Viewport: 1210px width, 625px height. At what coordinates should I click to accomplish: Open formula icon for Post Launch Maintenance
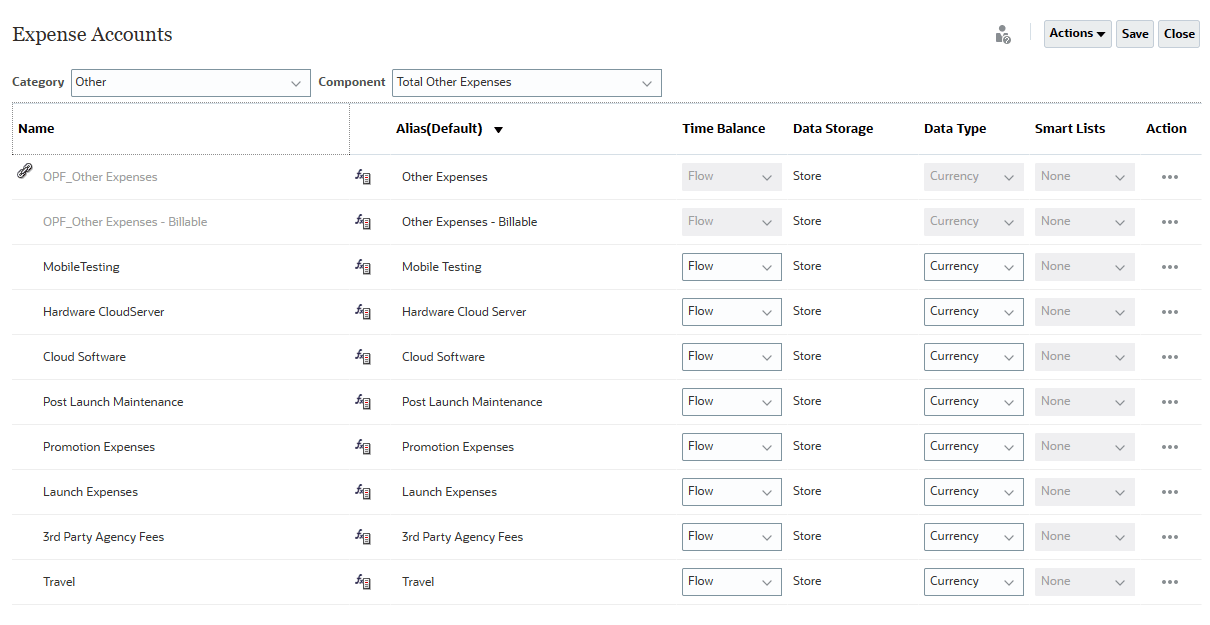point(363,402)
